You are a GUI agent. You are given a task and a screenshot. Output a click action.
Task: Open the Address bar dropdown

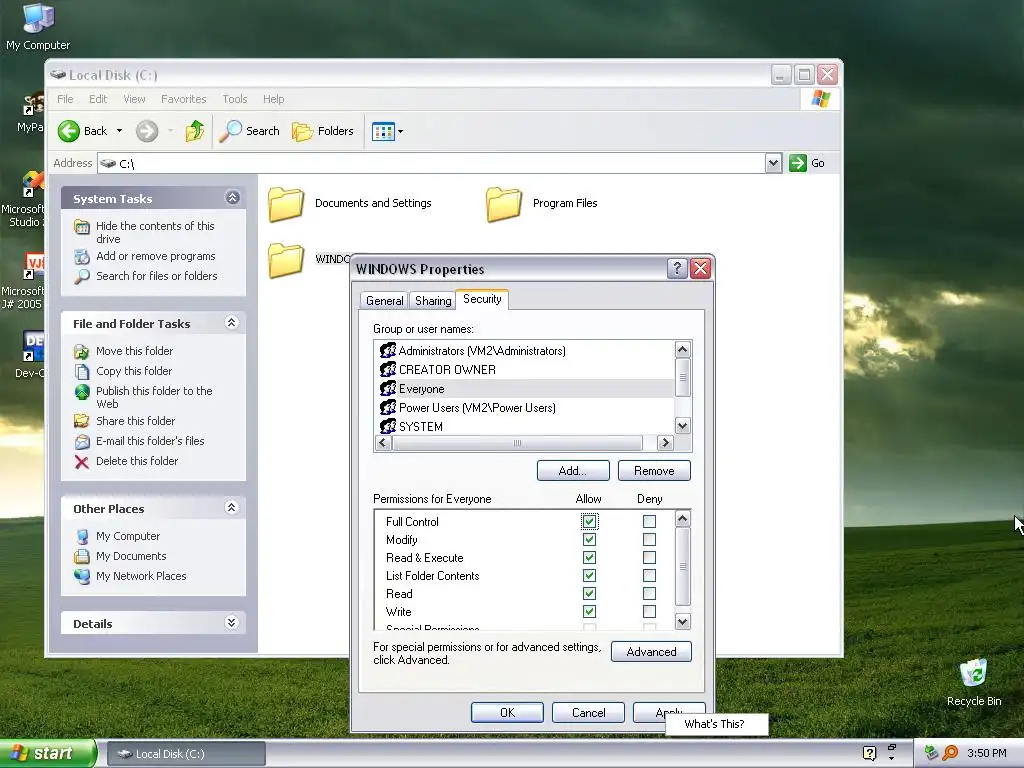click(x=773, y=163)
